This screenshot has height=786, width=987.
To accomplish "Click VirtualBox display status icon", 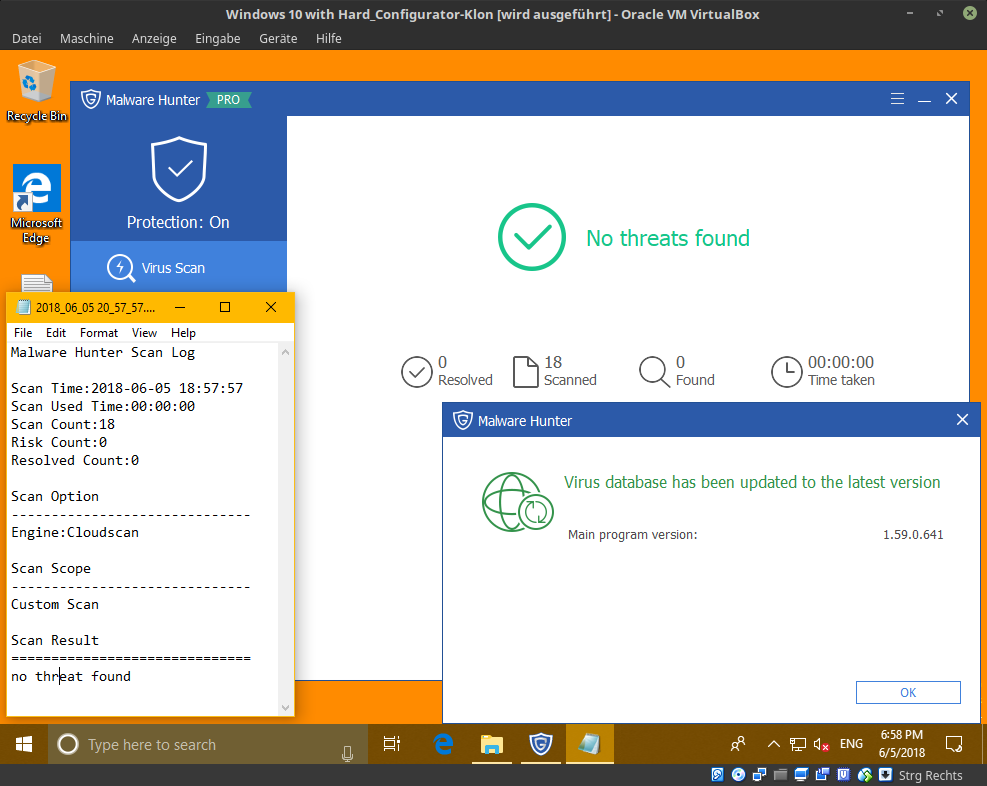I will point(801,775).
